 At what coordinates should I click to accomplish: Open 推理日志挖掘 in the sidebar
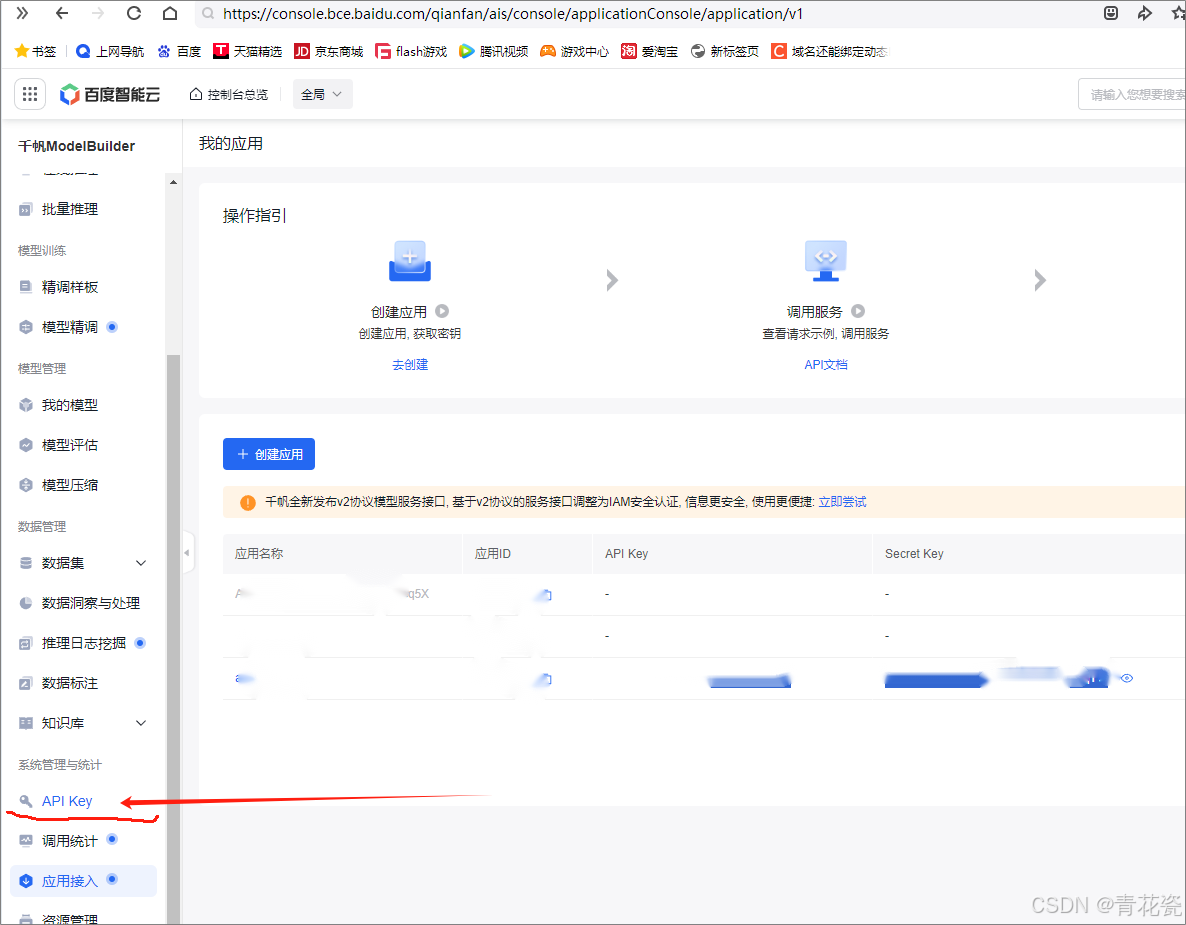point(83,644)
